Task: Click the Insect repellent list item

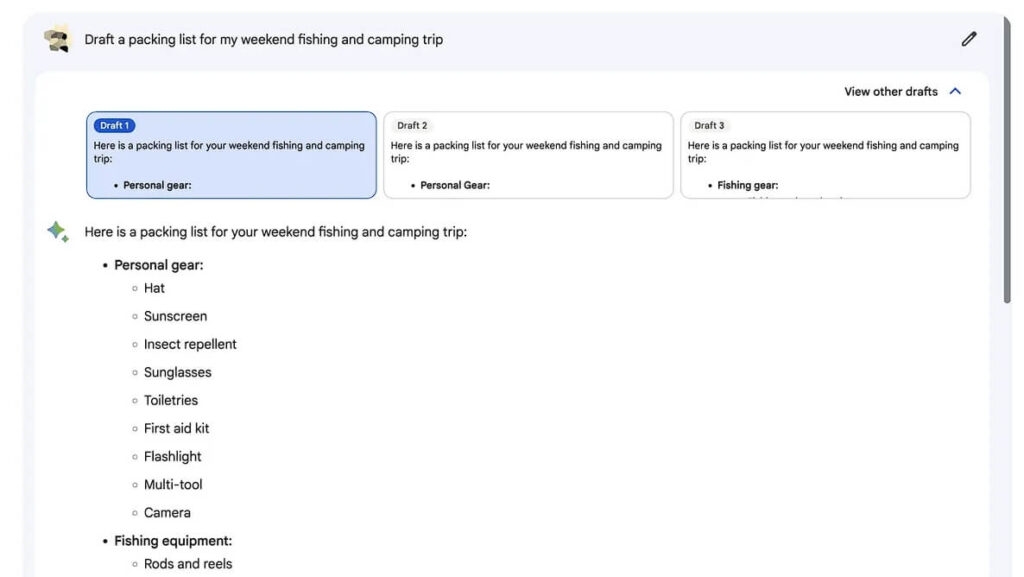Action: tap(190, 344)
